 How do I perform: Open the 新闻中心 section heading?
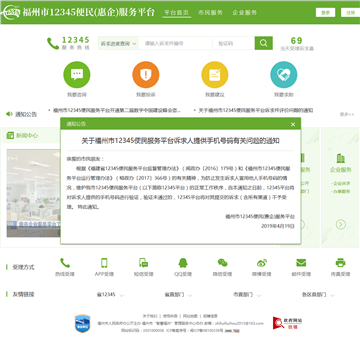(27, 136)
